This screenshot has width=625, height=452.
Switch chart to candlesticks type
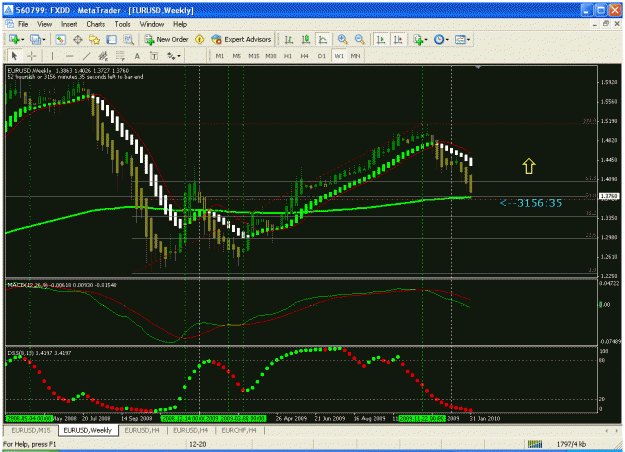point(306,39)
